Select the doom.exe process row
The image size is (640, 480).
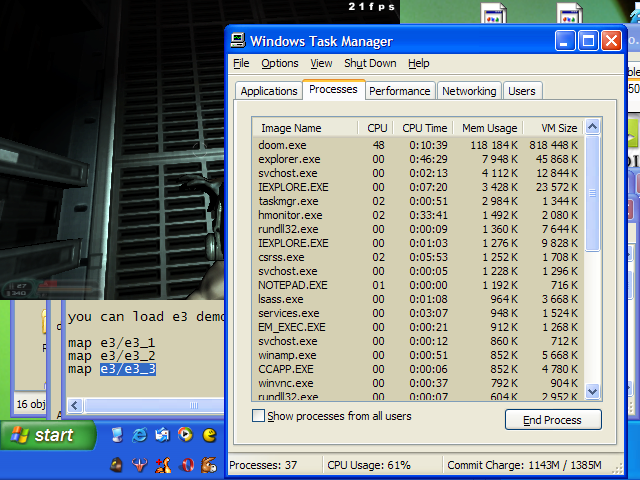pos(418,145)
